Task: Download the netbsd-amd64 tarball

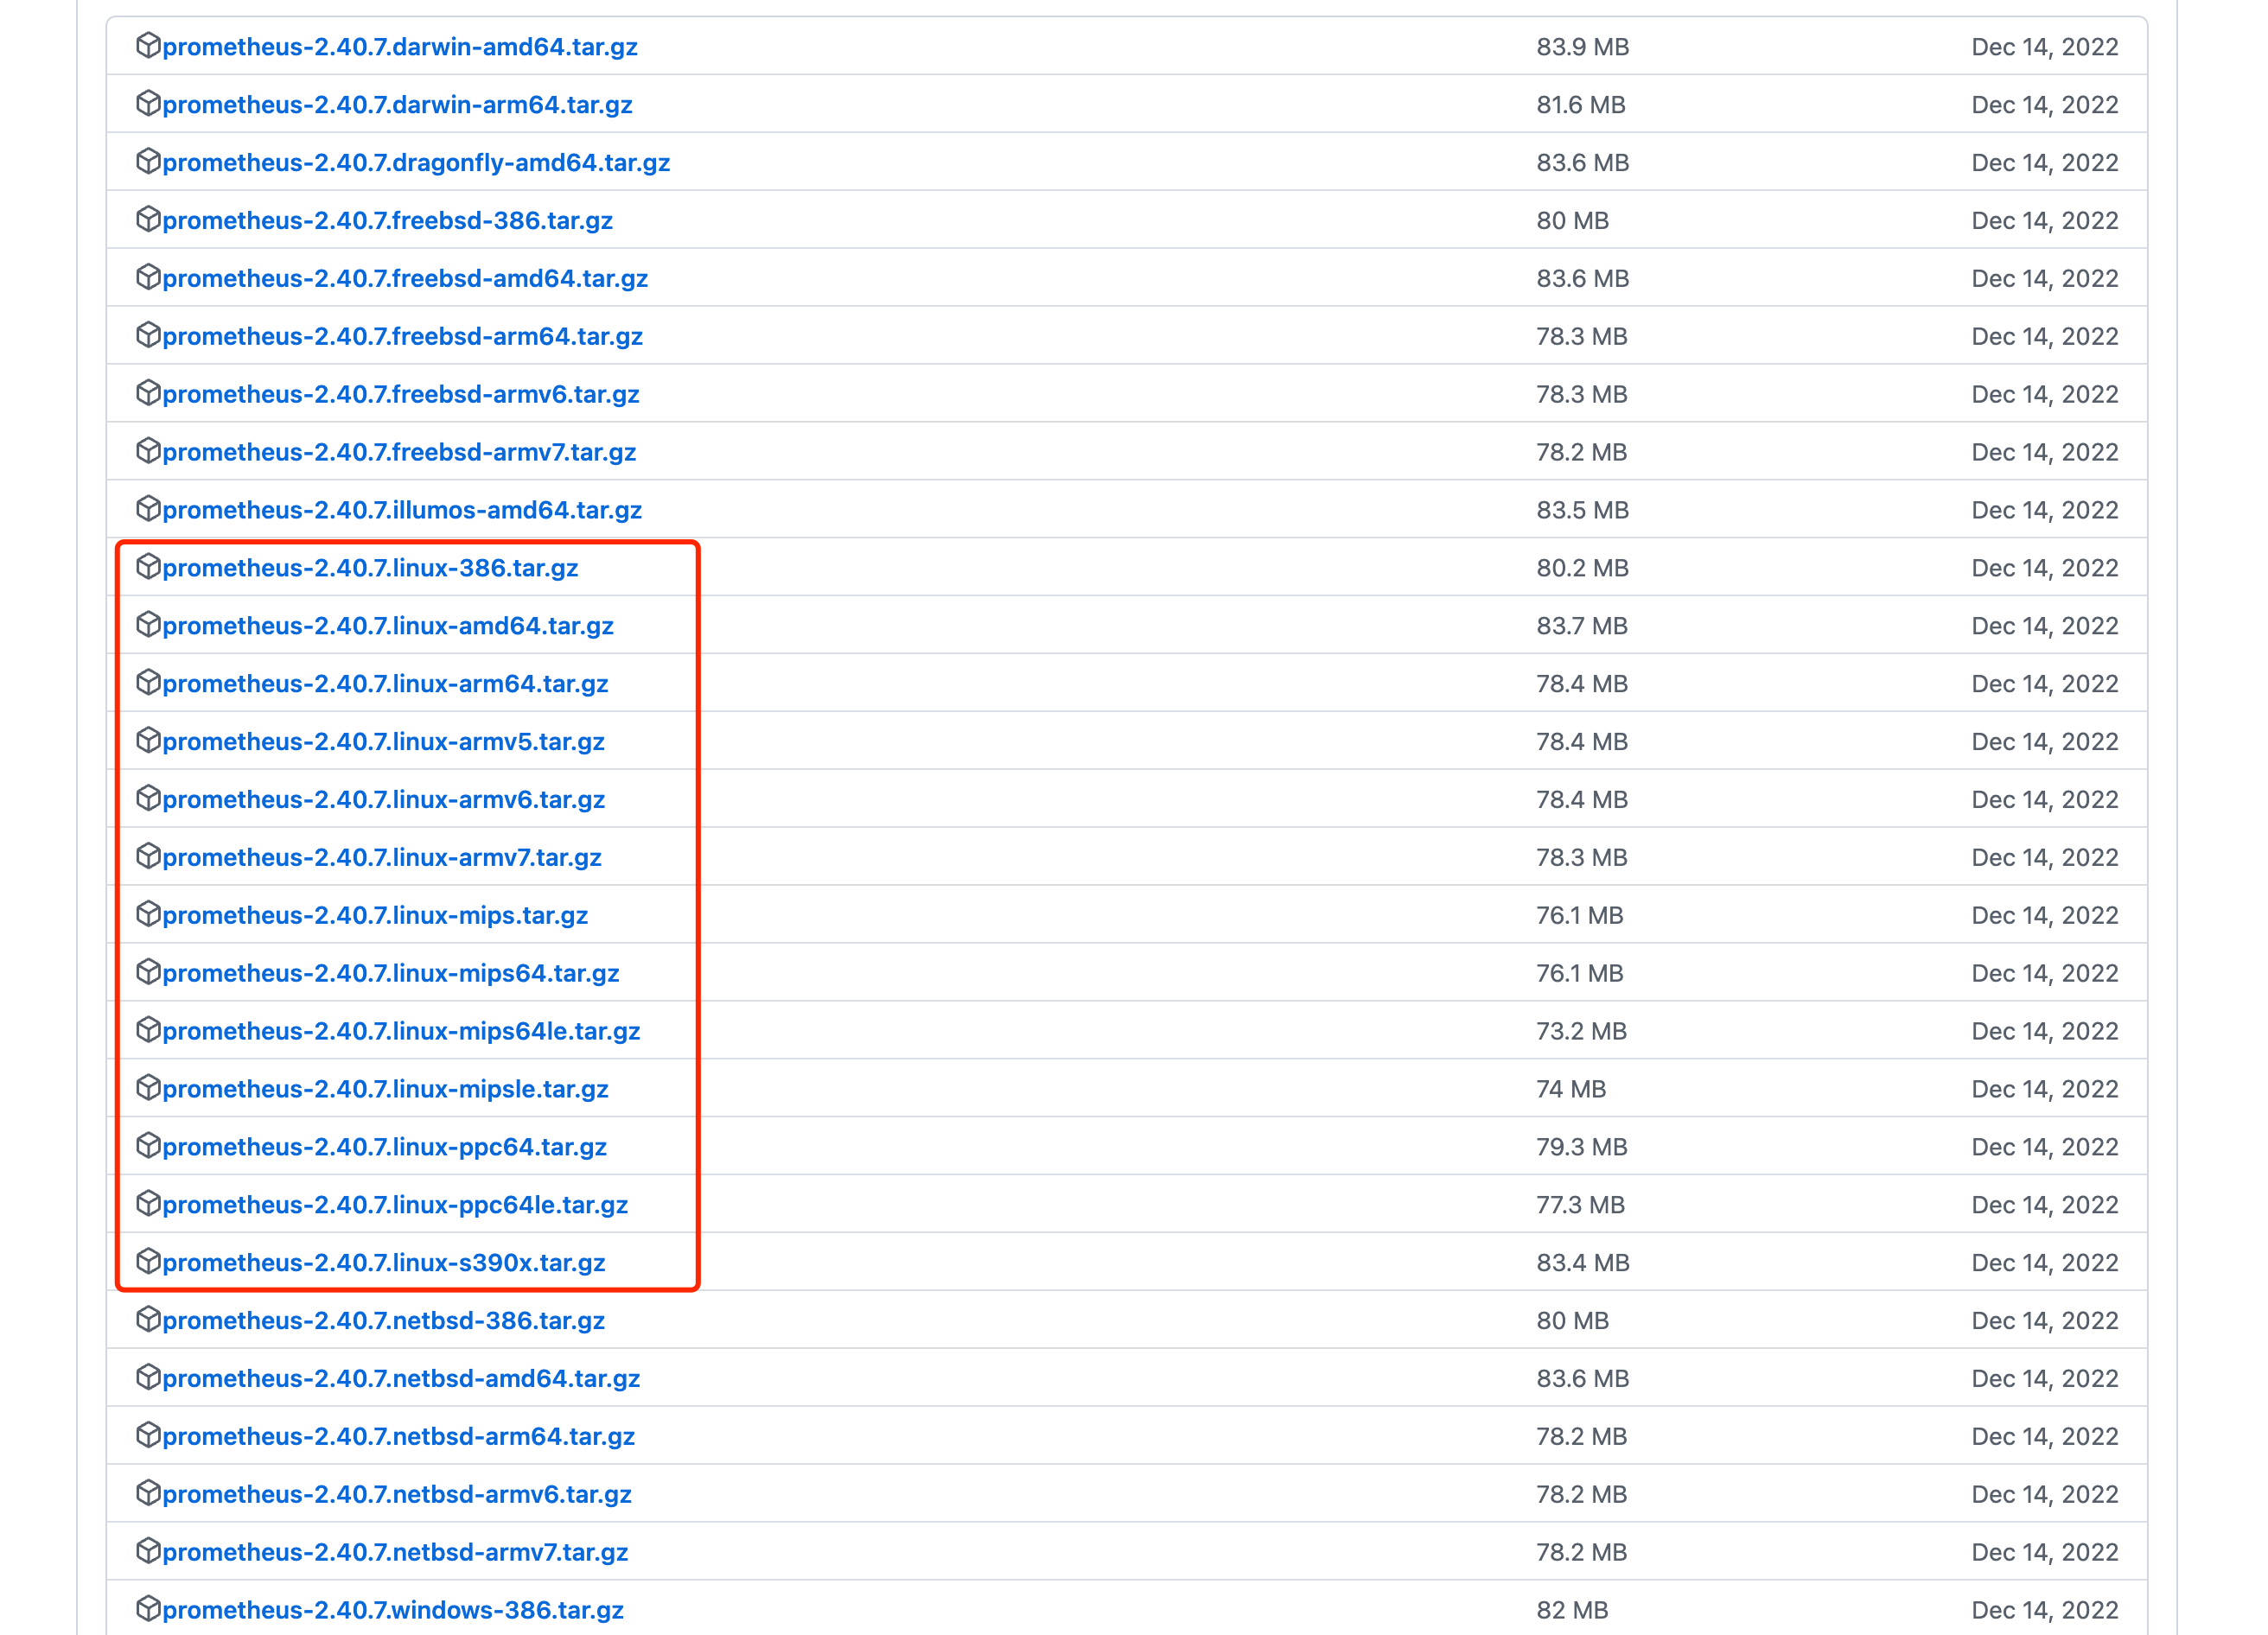Action: pos(401,1379)
